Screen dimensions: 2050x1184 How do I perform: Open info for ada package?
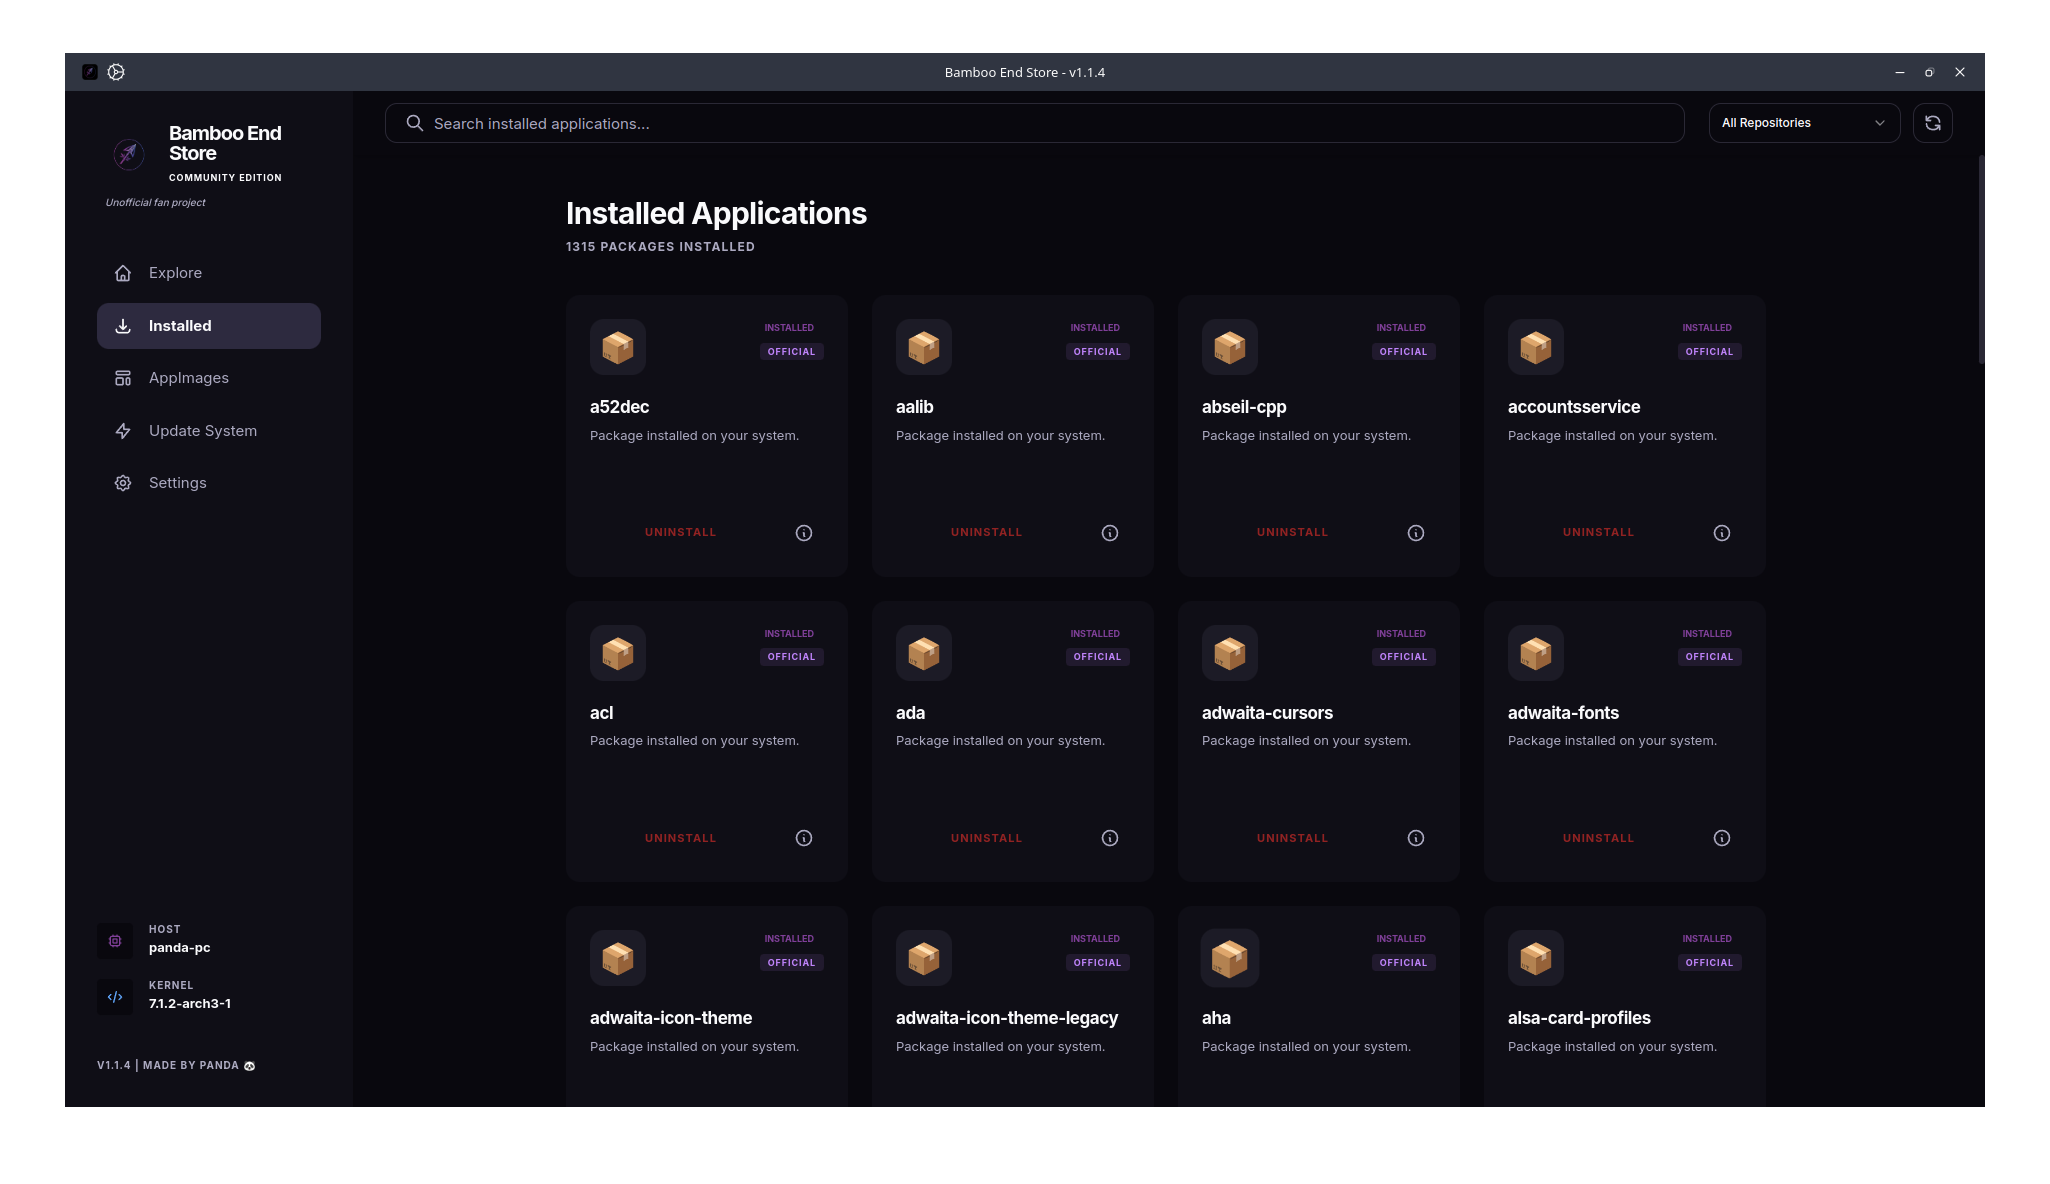(1110, 838)
